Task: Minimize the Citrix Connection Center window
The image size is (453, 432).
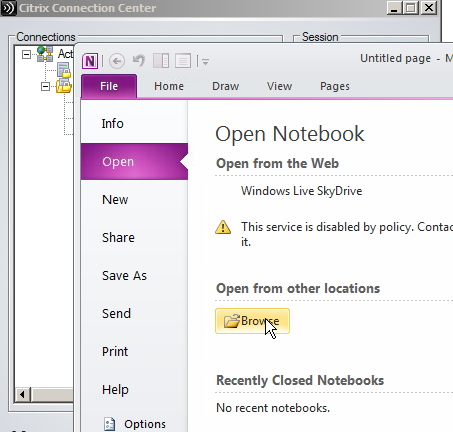Action: coord(394,8)
